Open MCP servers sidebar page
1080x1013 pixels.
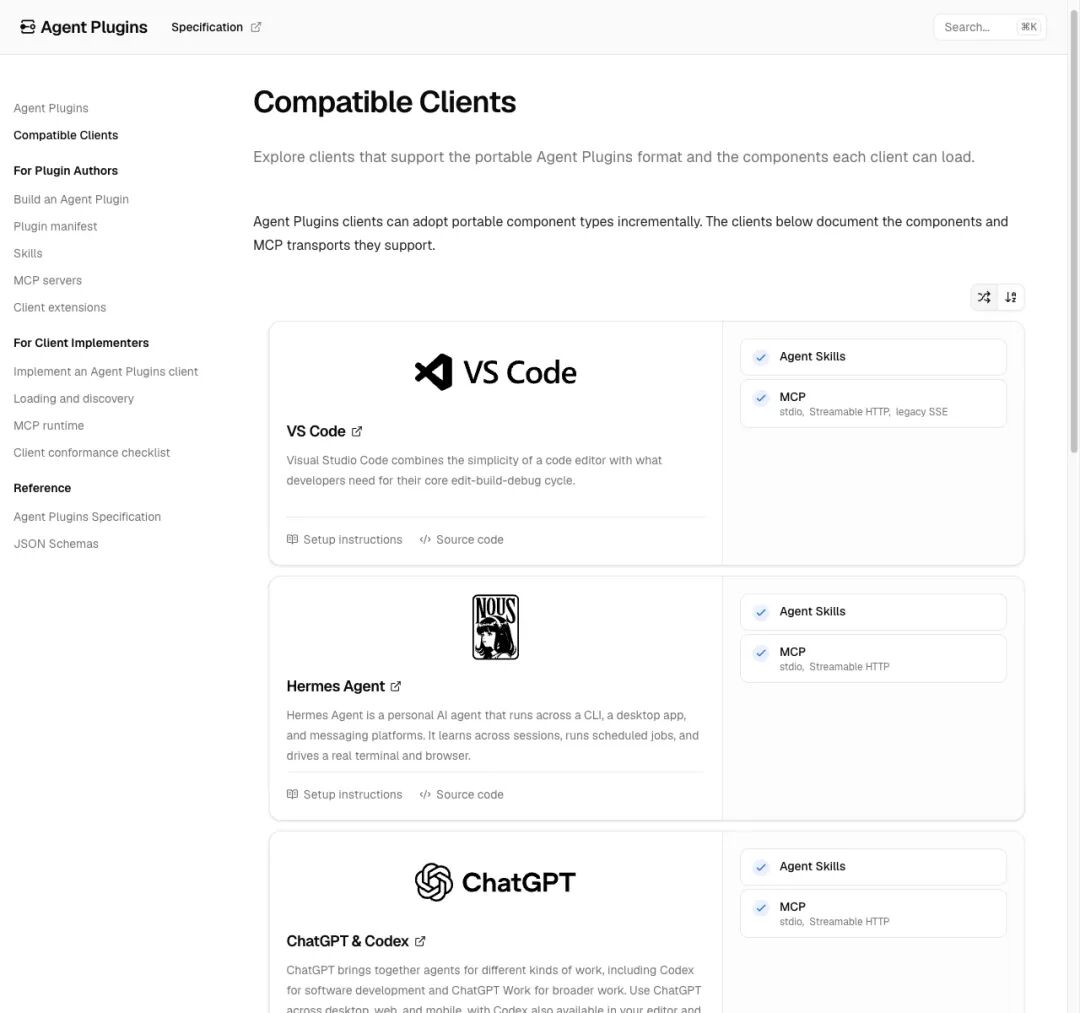coord(48,280)
